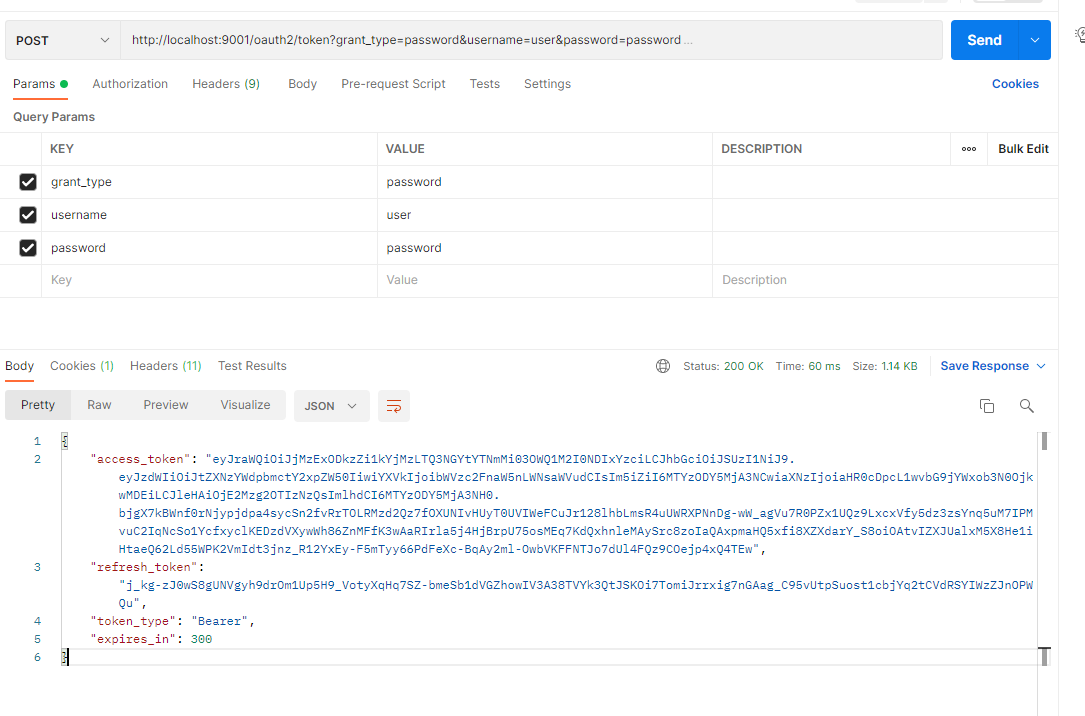The width and height of the screenshot is (1085, 716).
Task: Open the Cookies (1) response tab
Action: [x=82, y=366]
